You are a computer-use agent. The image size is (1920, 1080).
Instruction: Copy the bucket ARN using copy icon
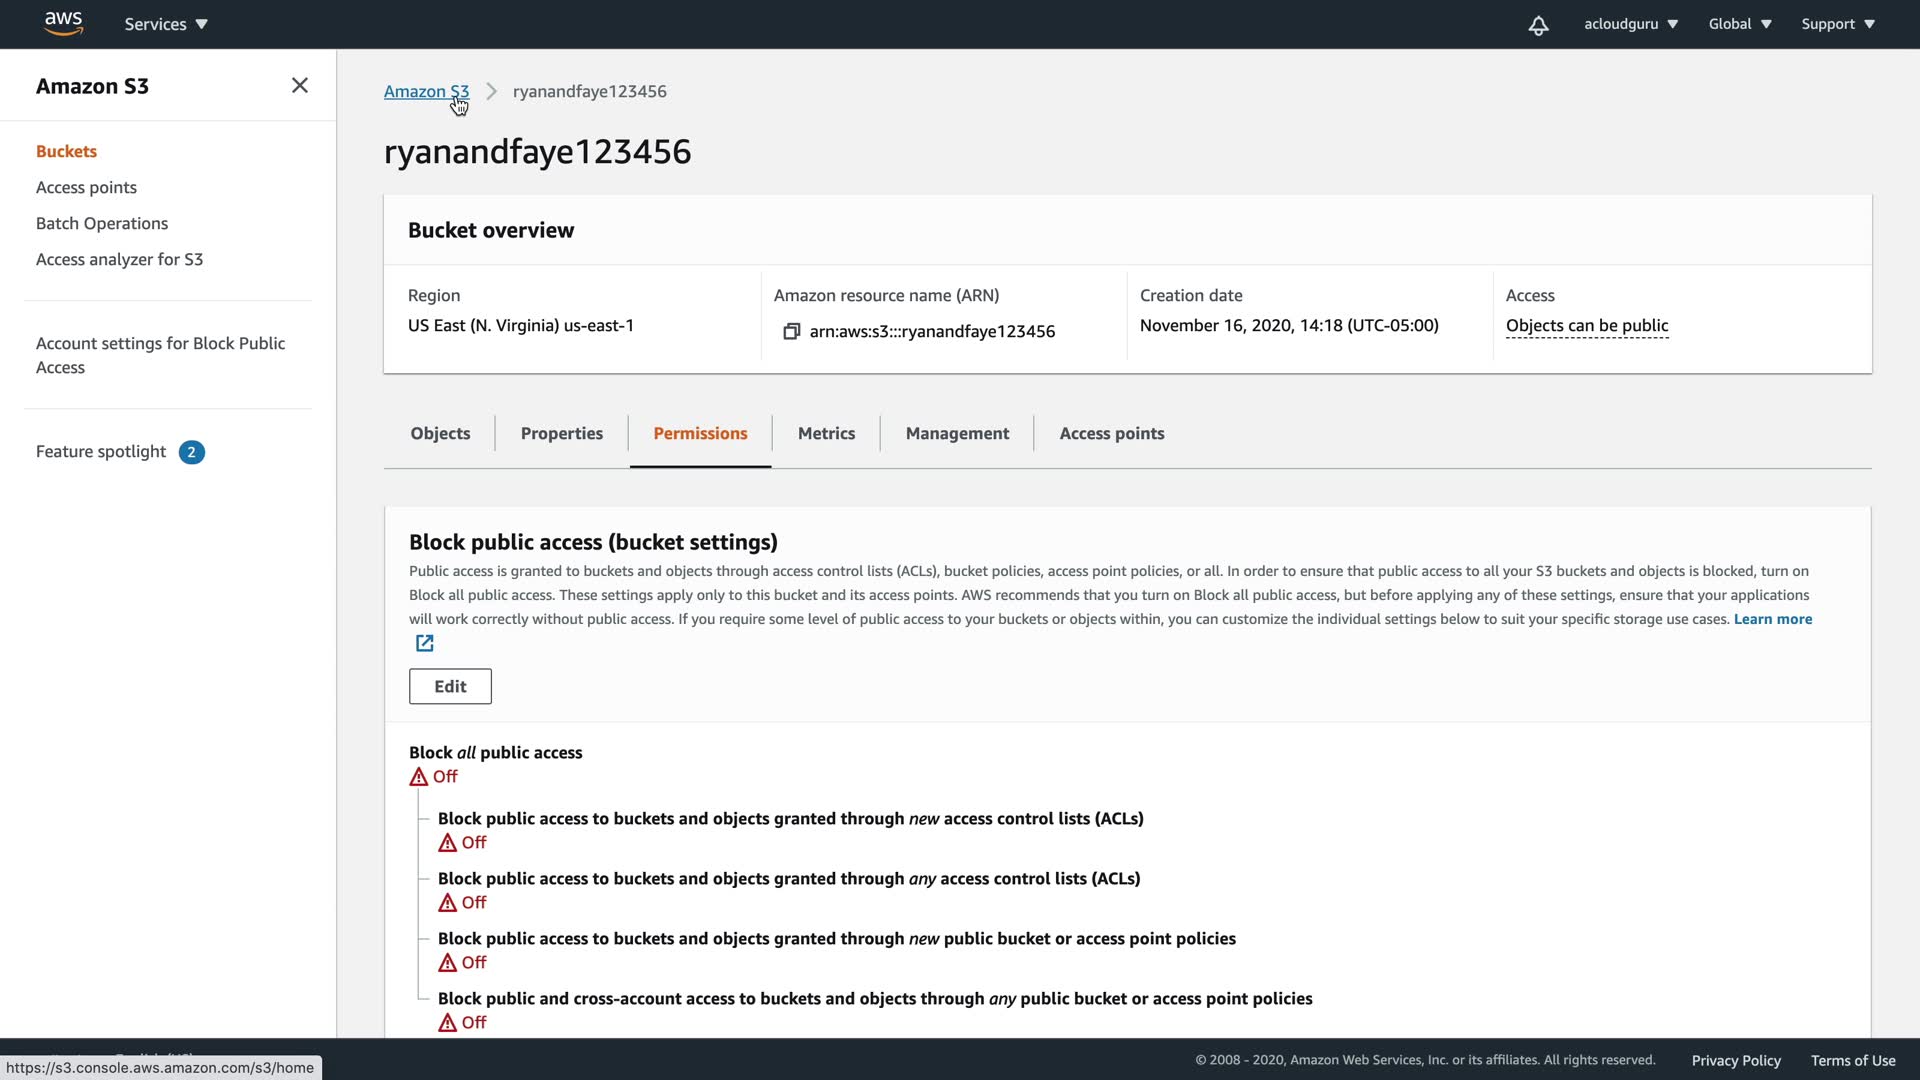point(791,331)
